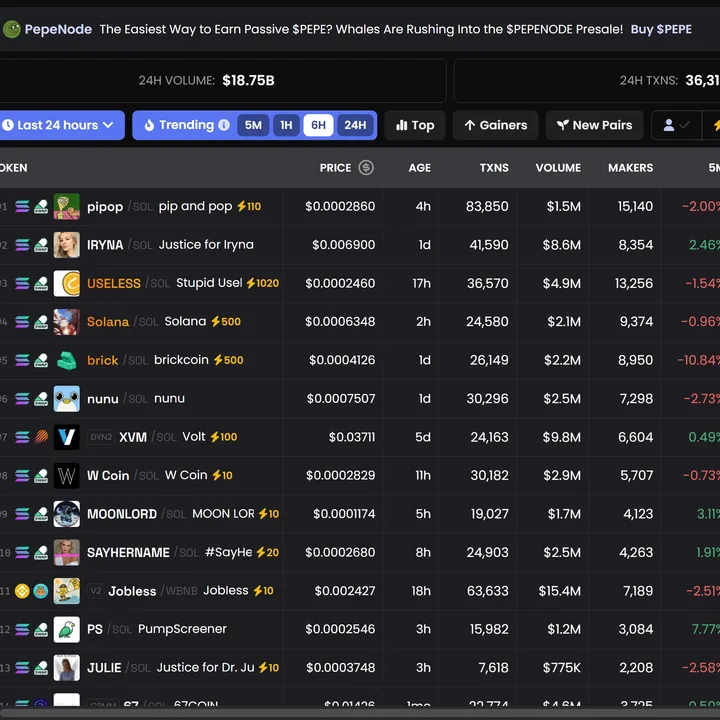Click the green brick token icon
Image resolution: width=720 pixels, height=720 pixels.
tap(67, 360)
